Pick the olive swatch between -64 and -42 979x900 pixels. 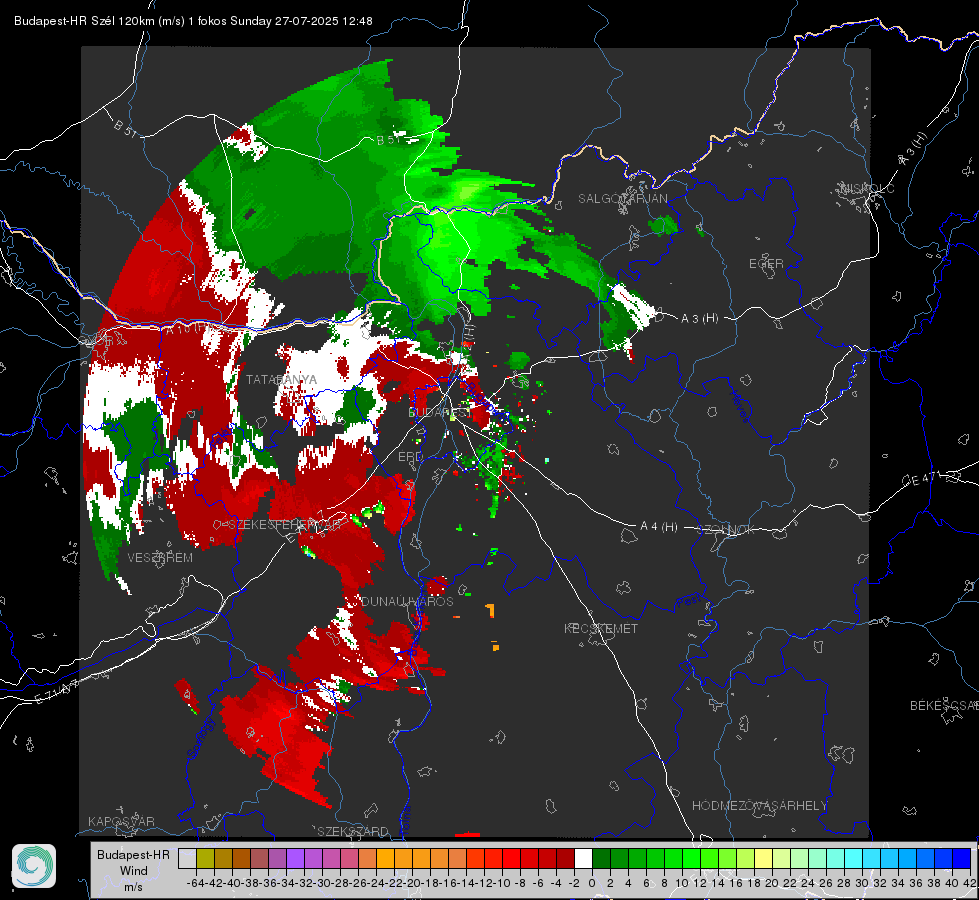[x=205, y=858]
